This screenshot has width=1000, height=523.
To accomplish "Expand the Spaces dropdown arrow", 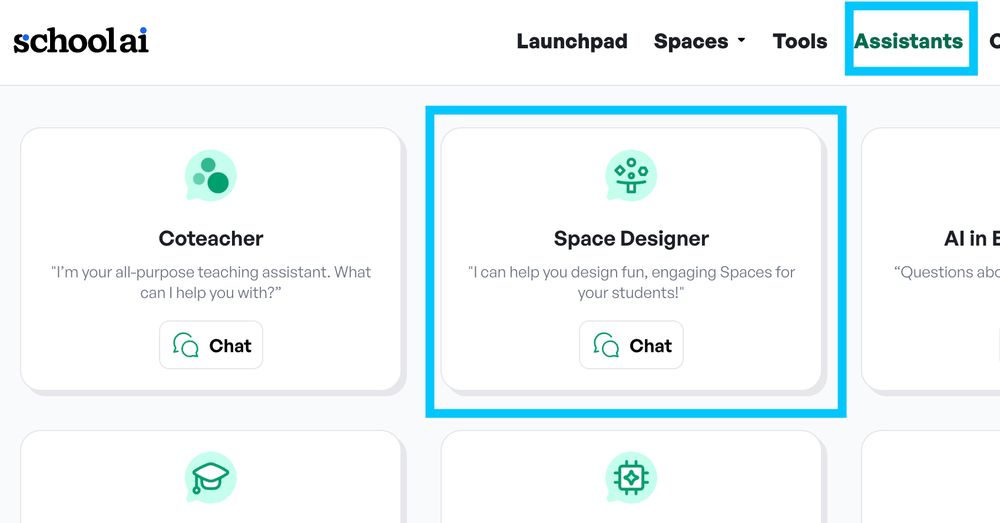I will click(x=741, y=40).
